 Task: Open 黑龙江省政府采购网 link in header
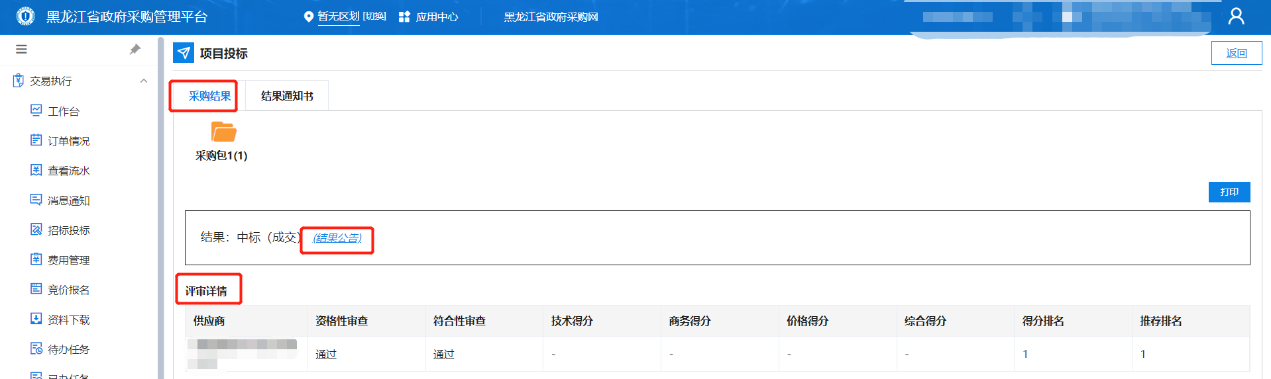coord(551,17)
